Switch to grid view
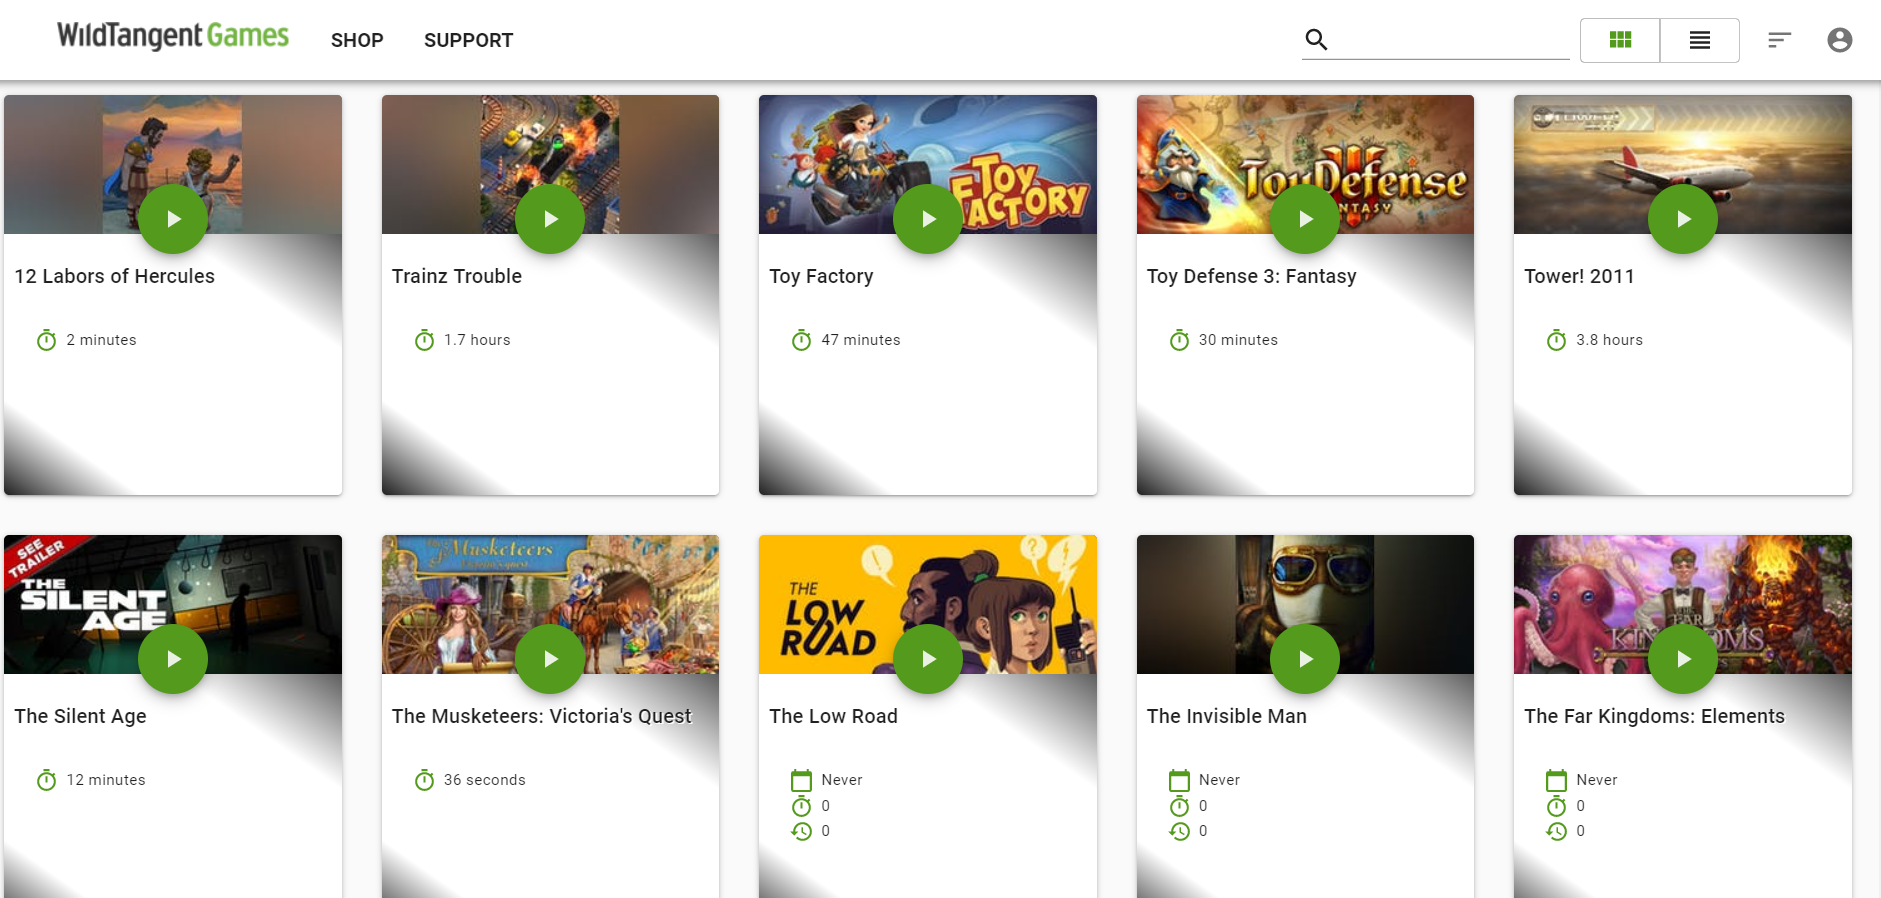 click(1620, 40)
